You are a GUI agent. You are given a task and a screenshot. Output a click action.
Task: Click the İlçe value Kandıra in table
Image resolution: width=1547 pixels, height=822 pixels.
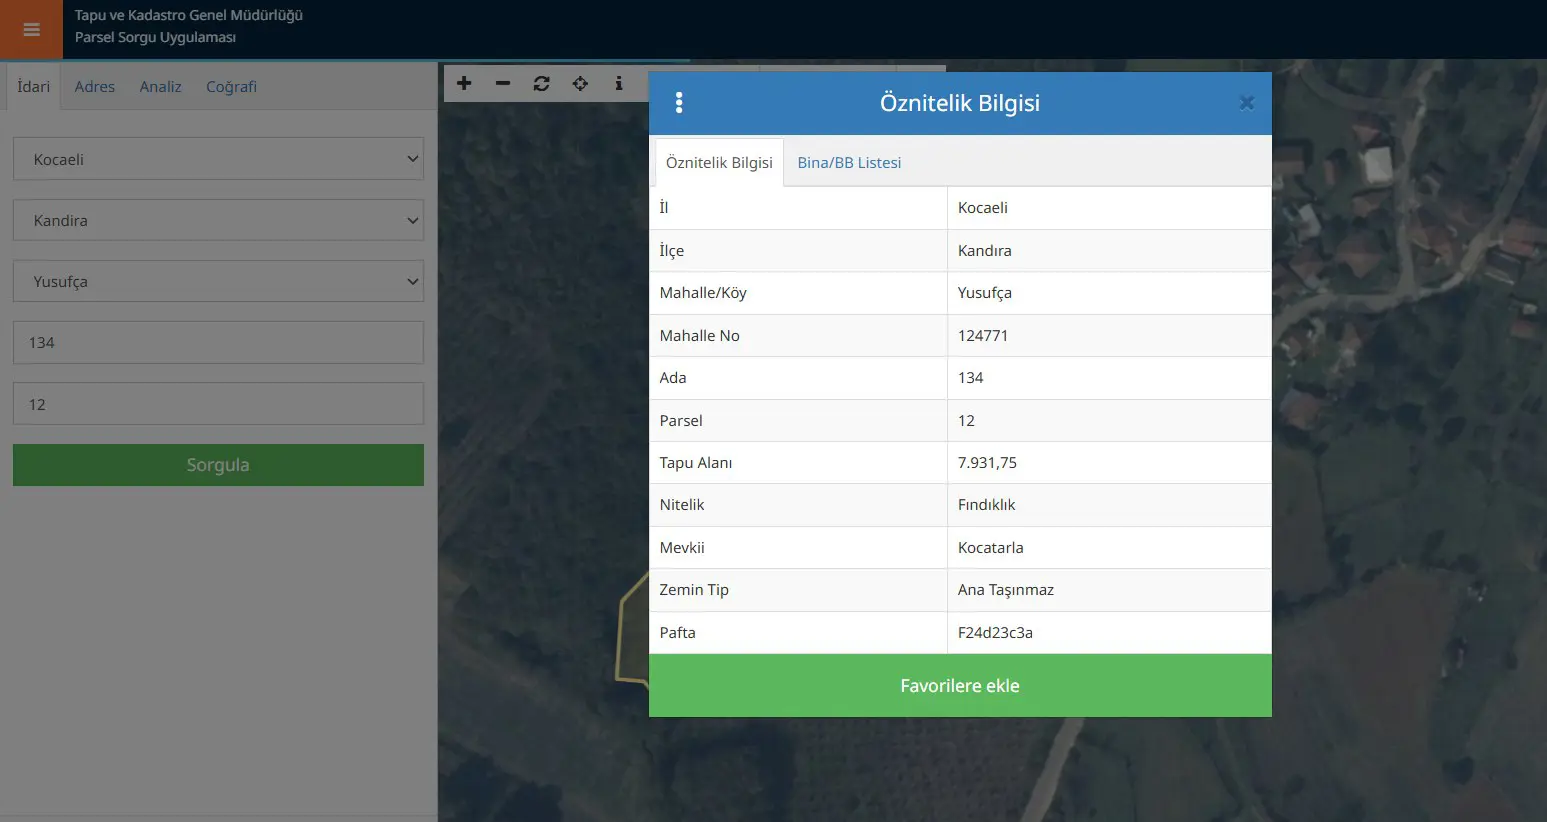point(984,251)
